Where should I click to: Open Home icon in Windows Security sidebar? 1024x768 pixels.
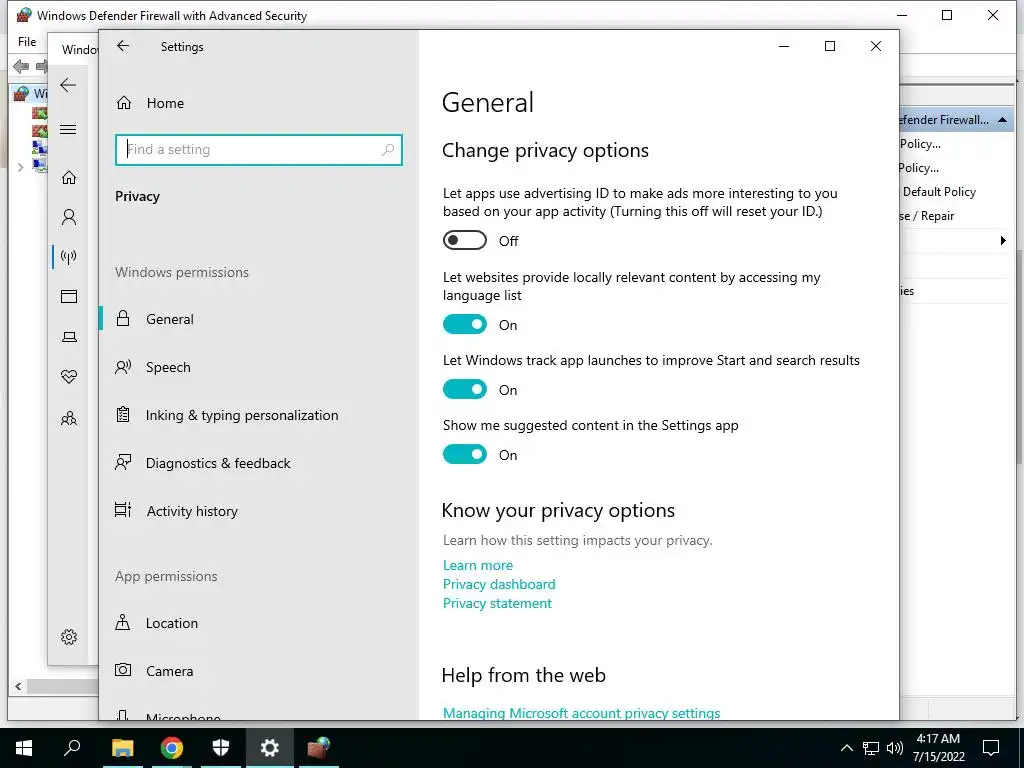[x=69, y=178]
